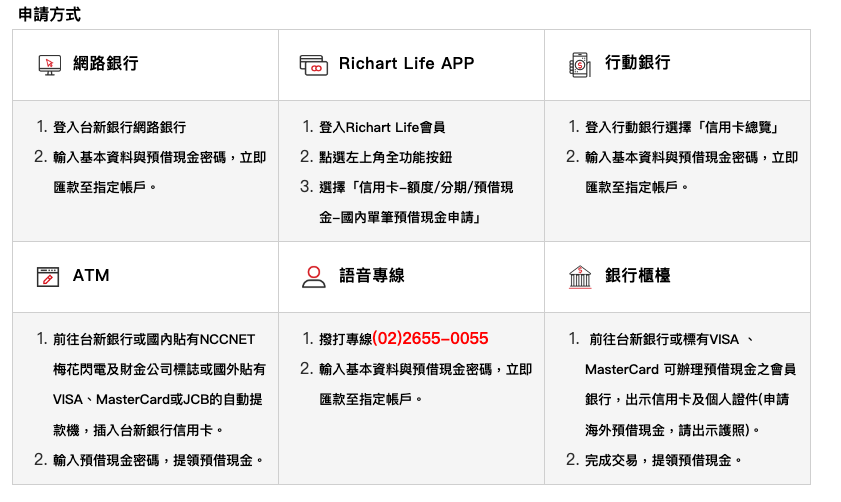Click the text 撥打專線 in 語音專線
Viewport: 841px width, 502px height.
point(345,339)
